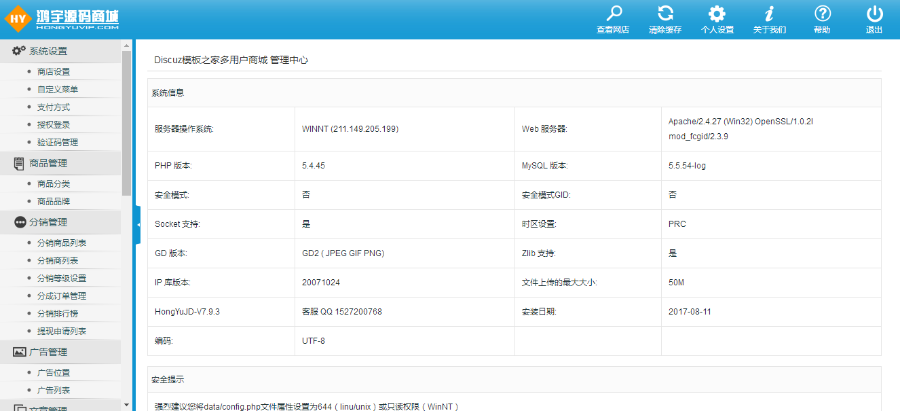This screenshot has height=411, width=900.
Task: Open 查看网店 via the magnifier icon
Action: (613, 14)
